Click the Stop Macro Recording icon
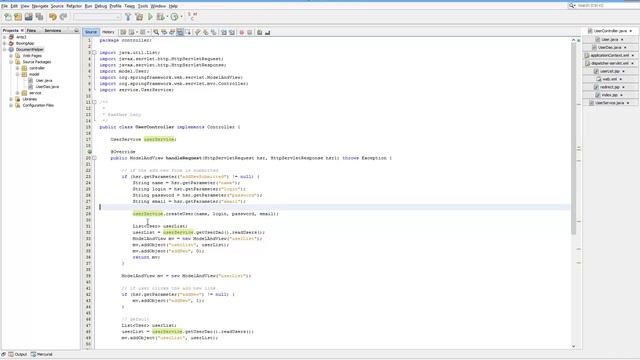Image resolution: width=640 pixels, height=360 pixels. [250, 32]
